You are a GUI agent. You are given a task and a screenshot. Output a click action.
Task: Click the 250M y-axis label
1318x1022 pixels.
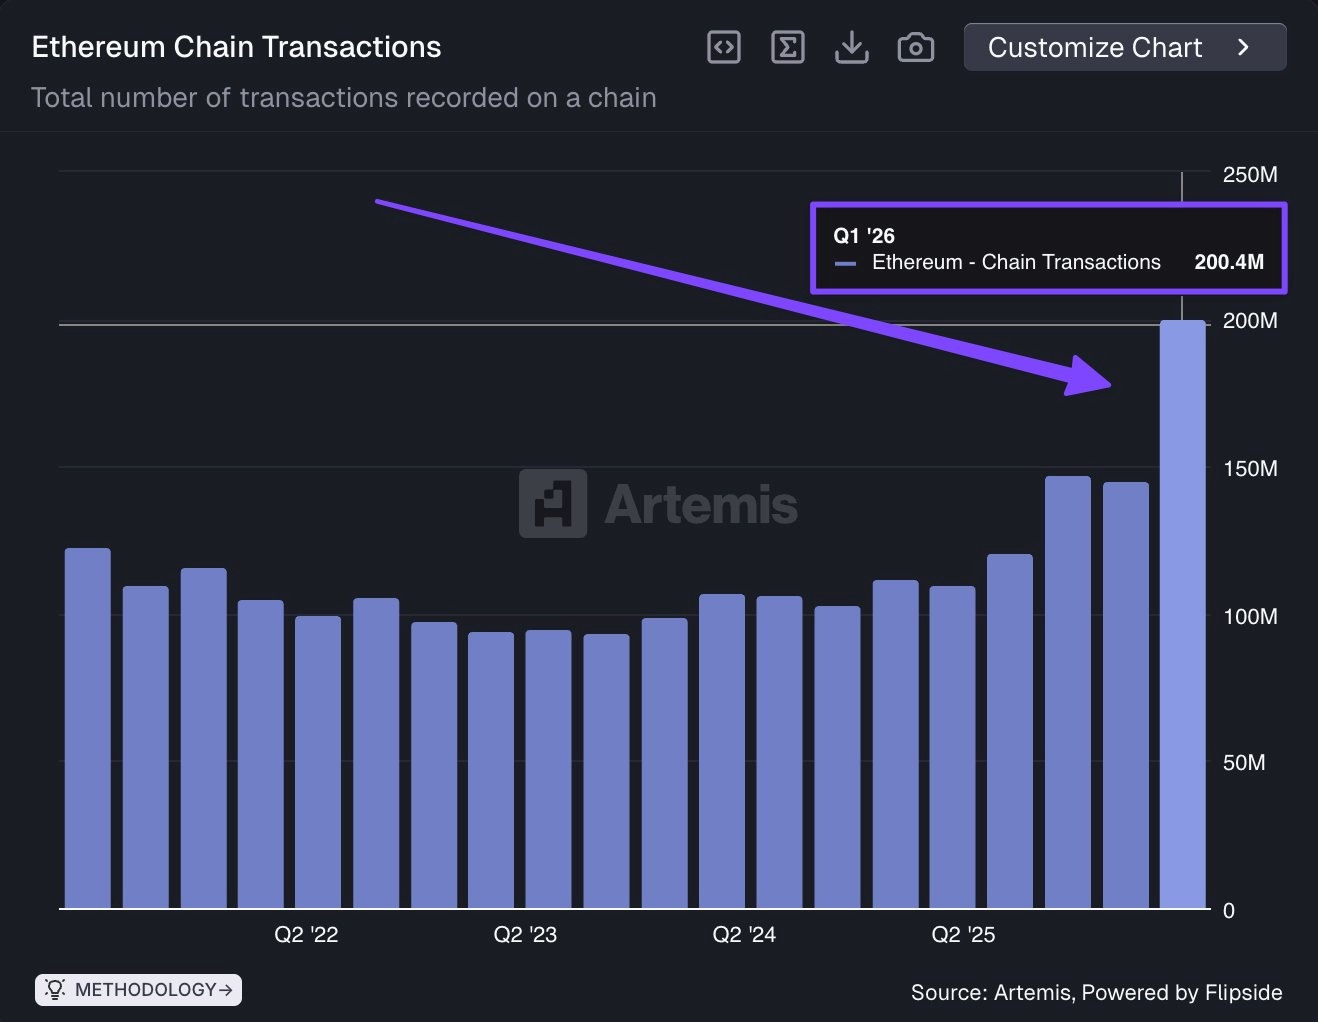[1248, 173]
